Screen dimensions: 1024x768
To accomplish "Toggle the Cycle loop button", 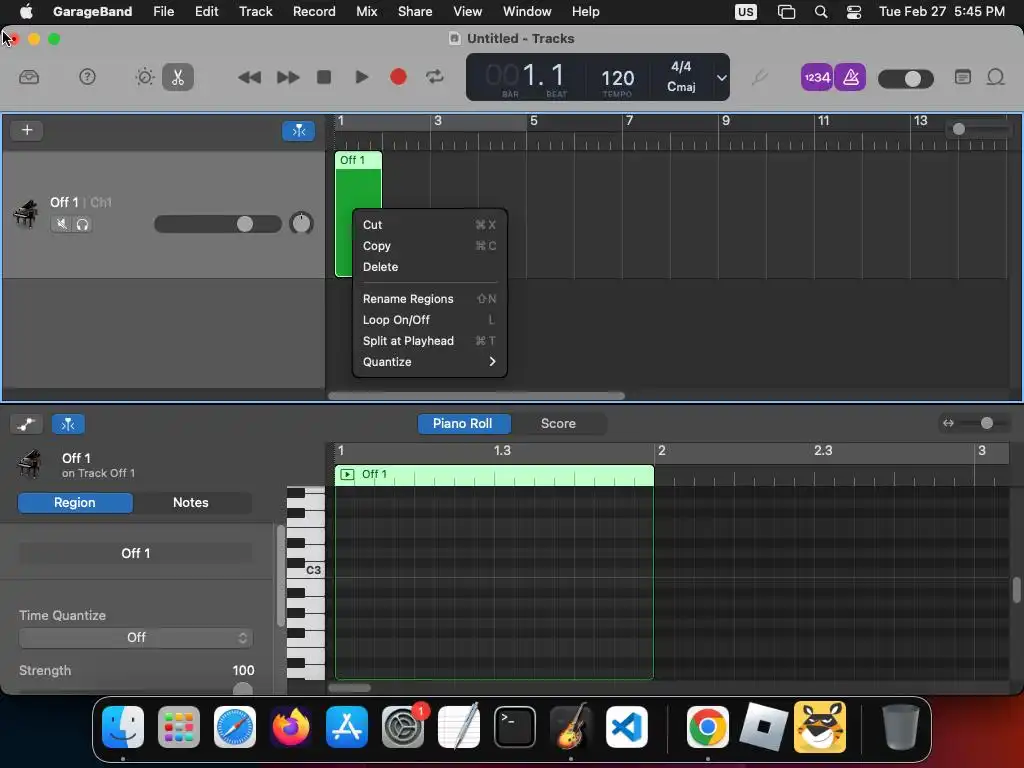I will click(x=435, y=77).
